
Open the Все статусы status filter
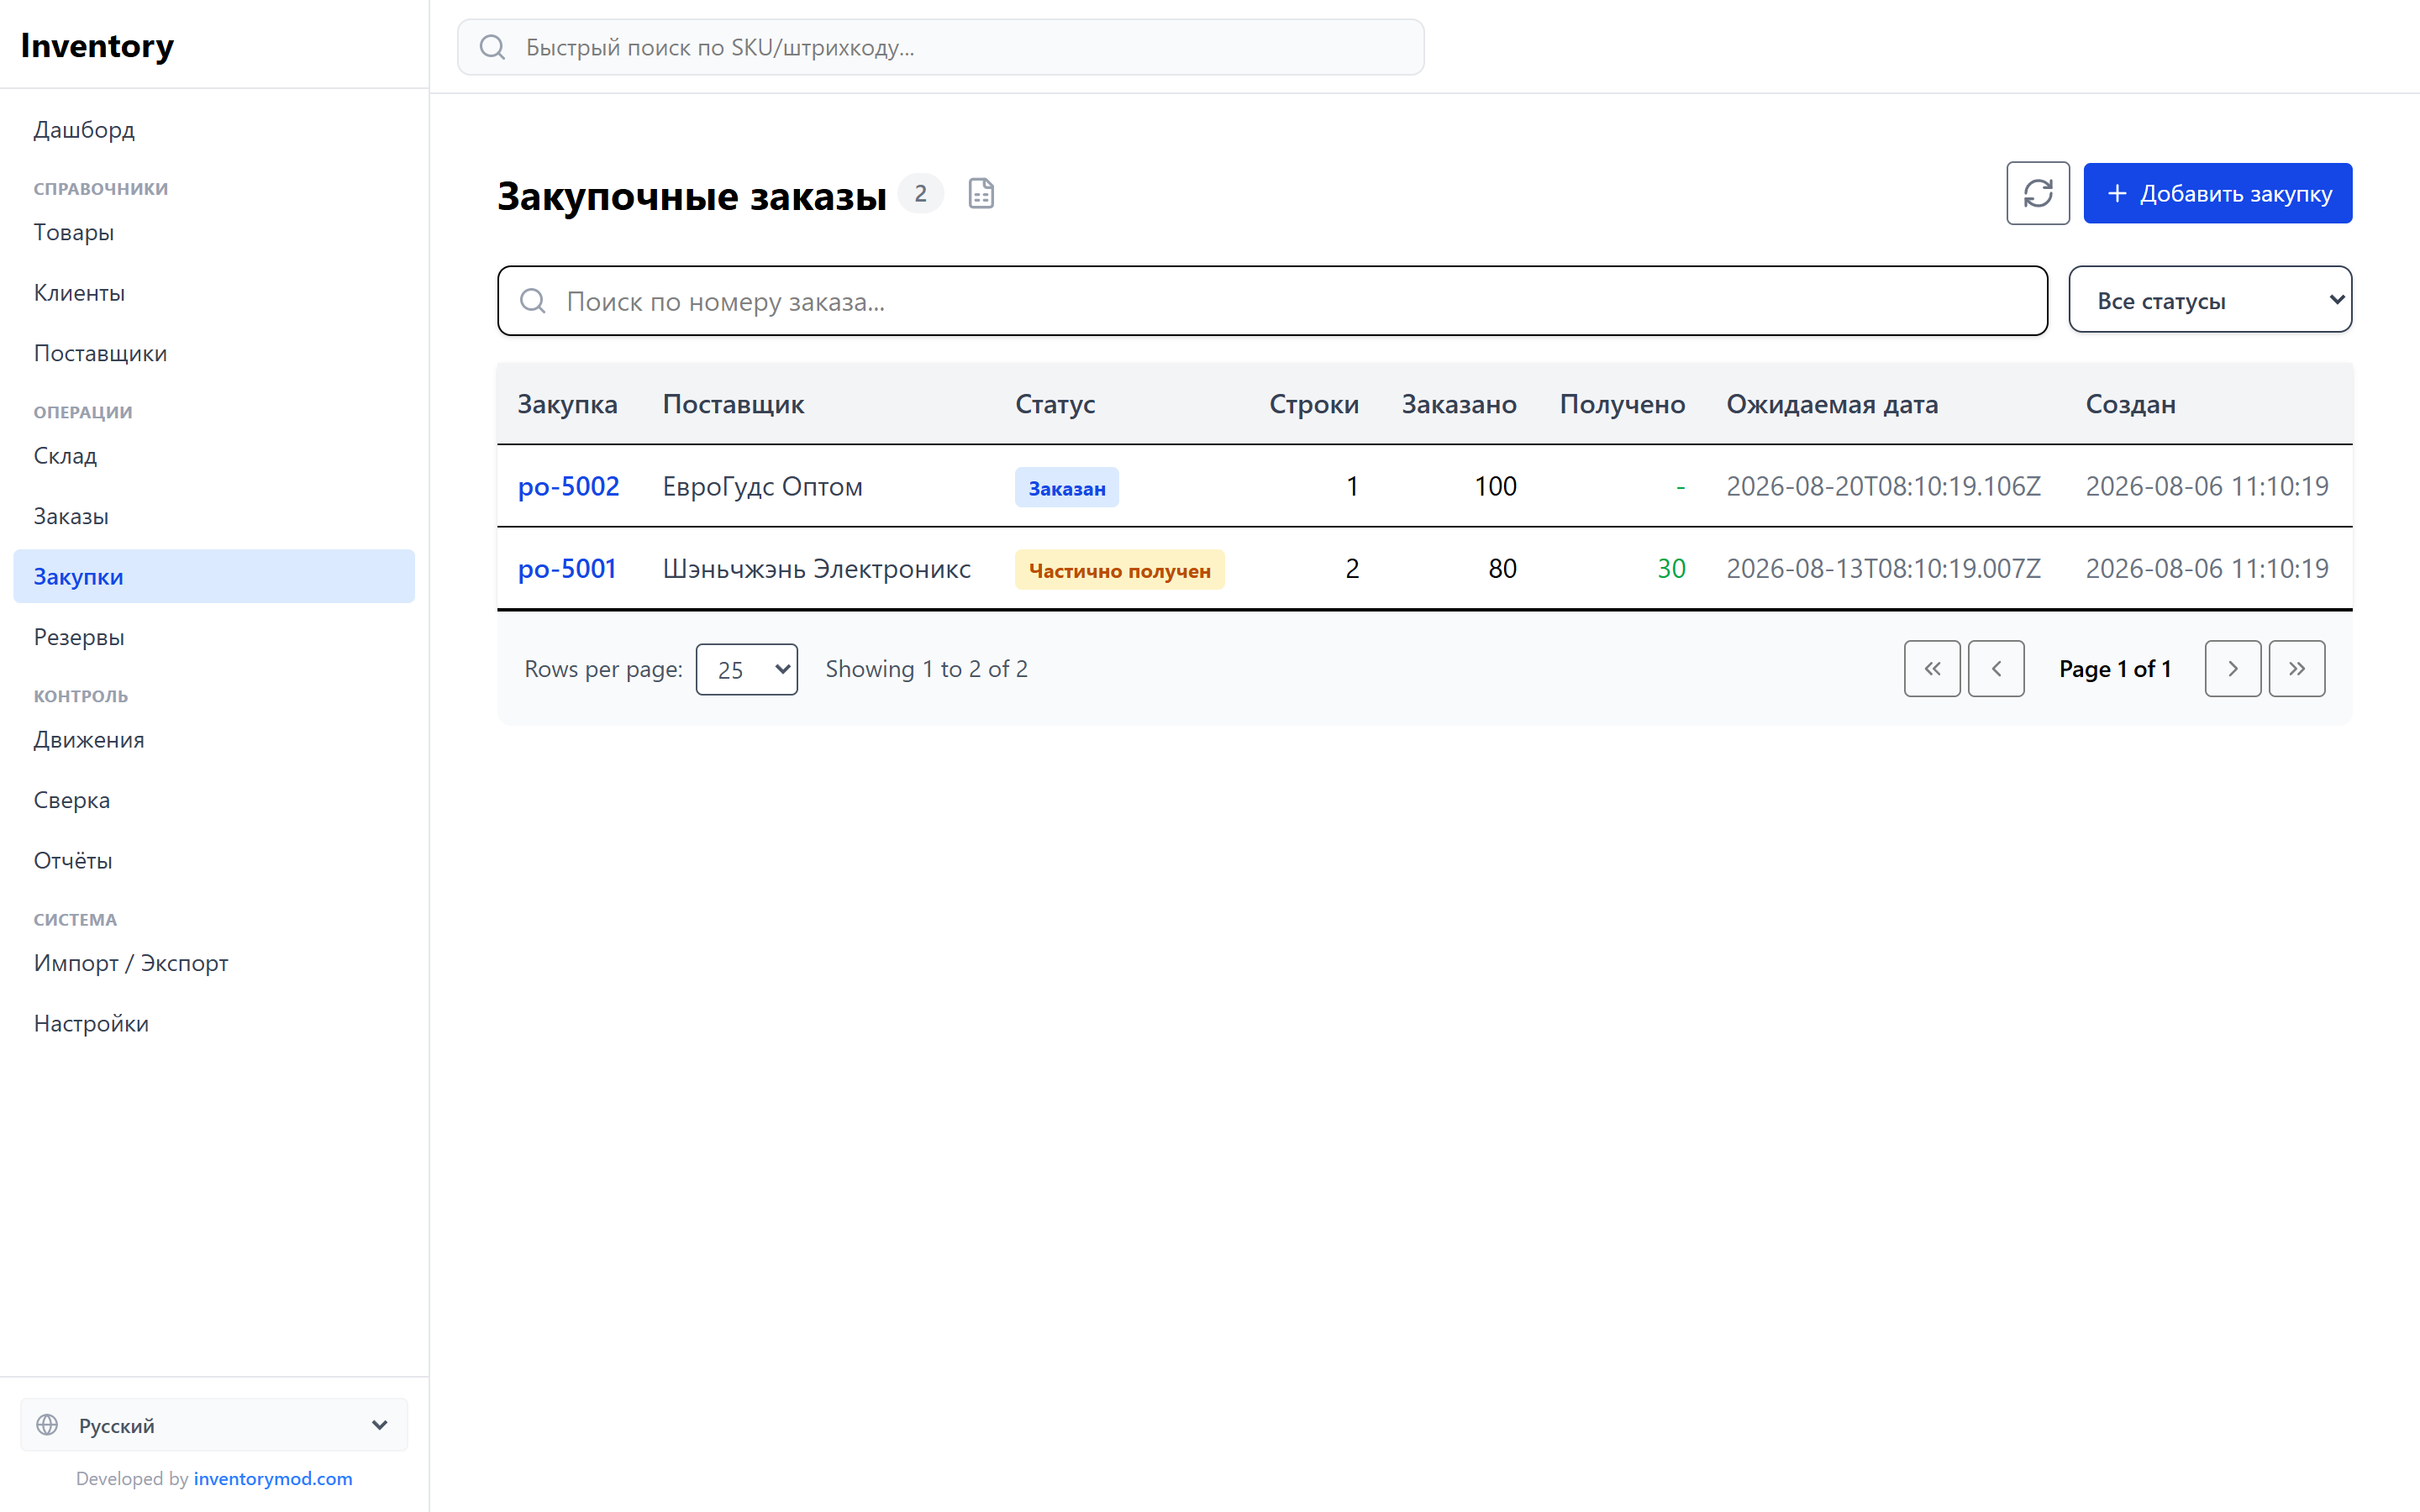coord(2209,300)
